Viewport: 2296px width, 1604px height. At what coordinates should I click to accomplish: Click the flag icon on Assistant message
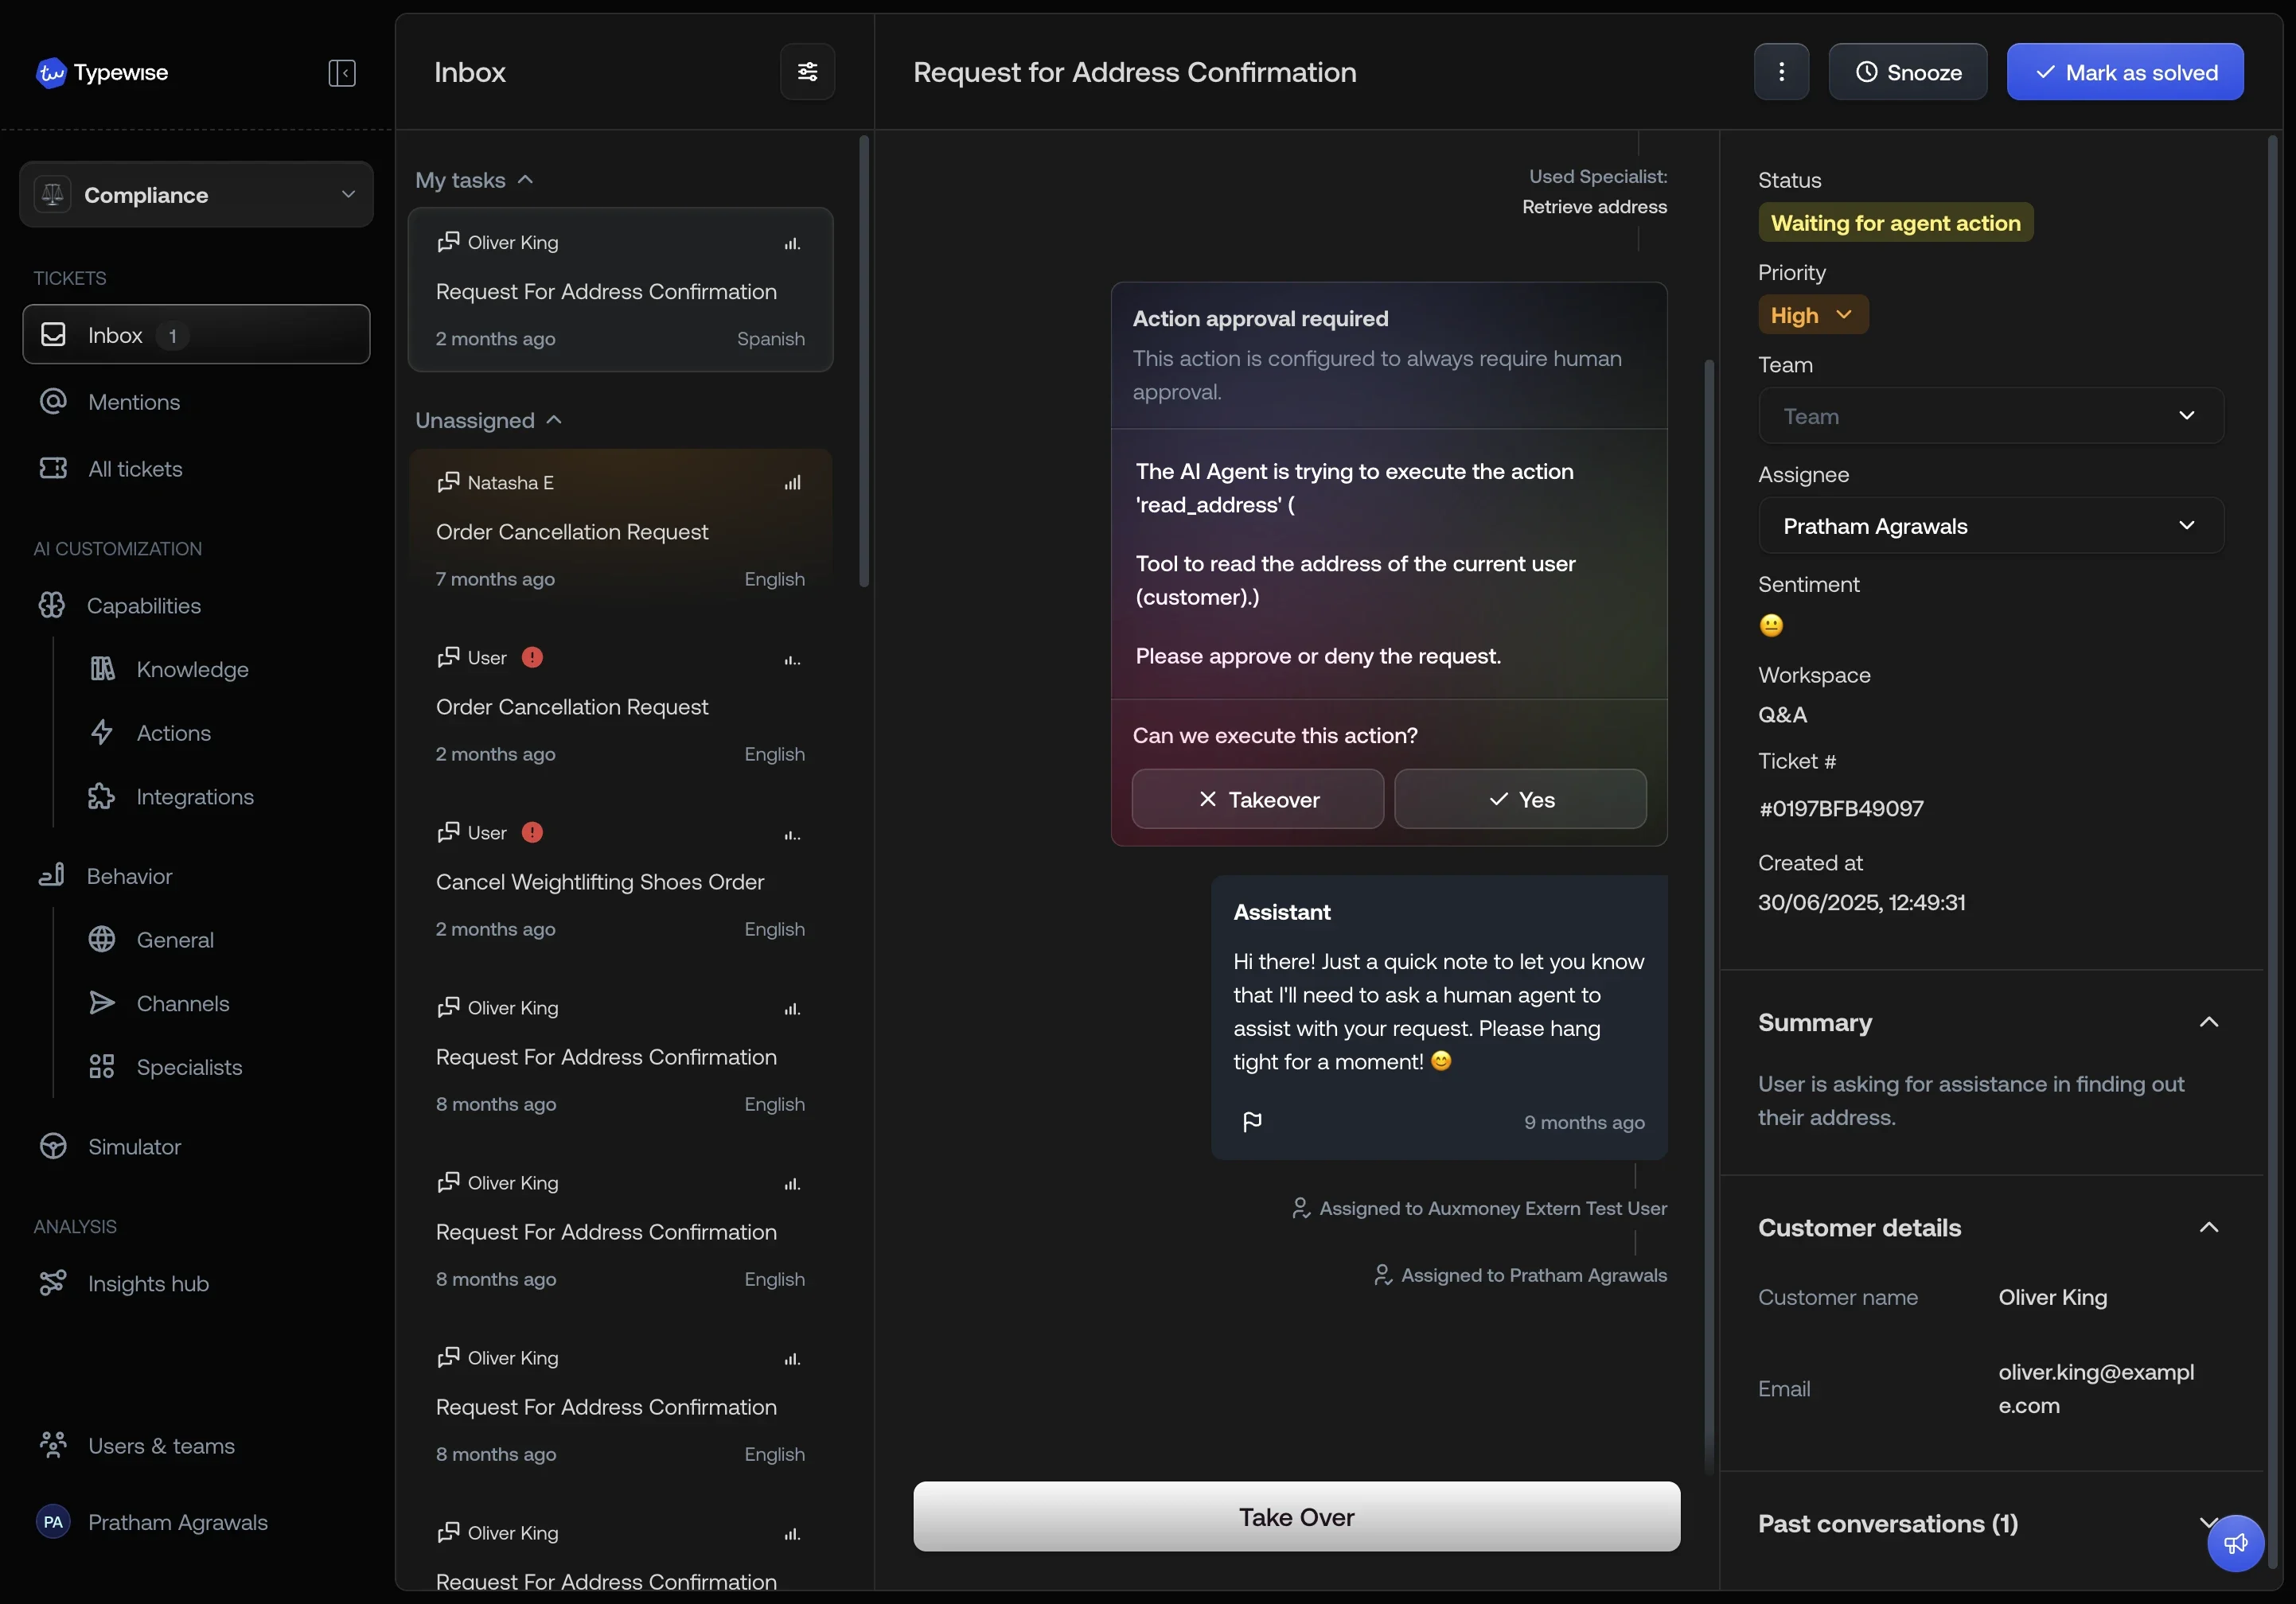click(1252, 1121)
